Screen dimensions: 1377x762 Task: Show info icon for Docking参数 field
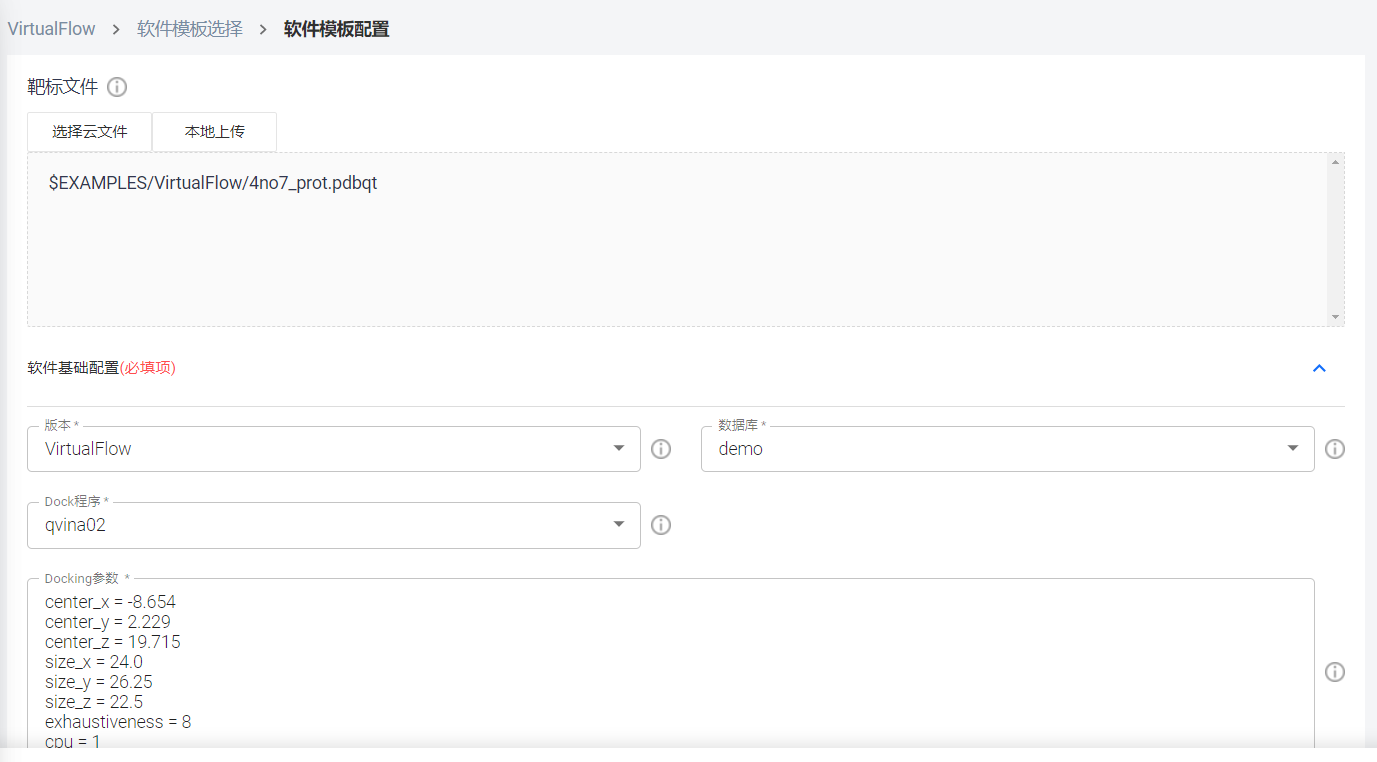(x=1335, y=672)
